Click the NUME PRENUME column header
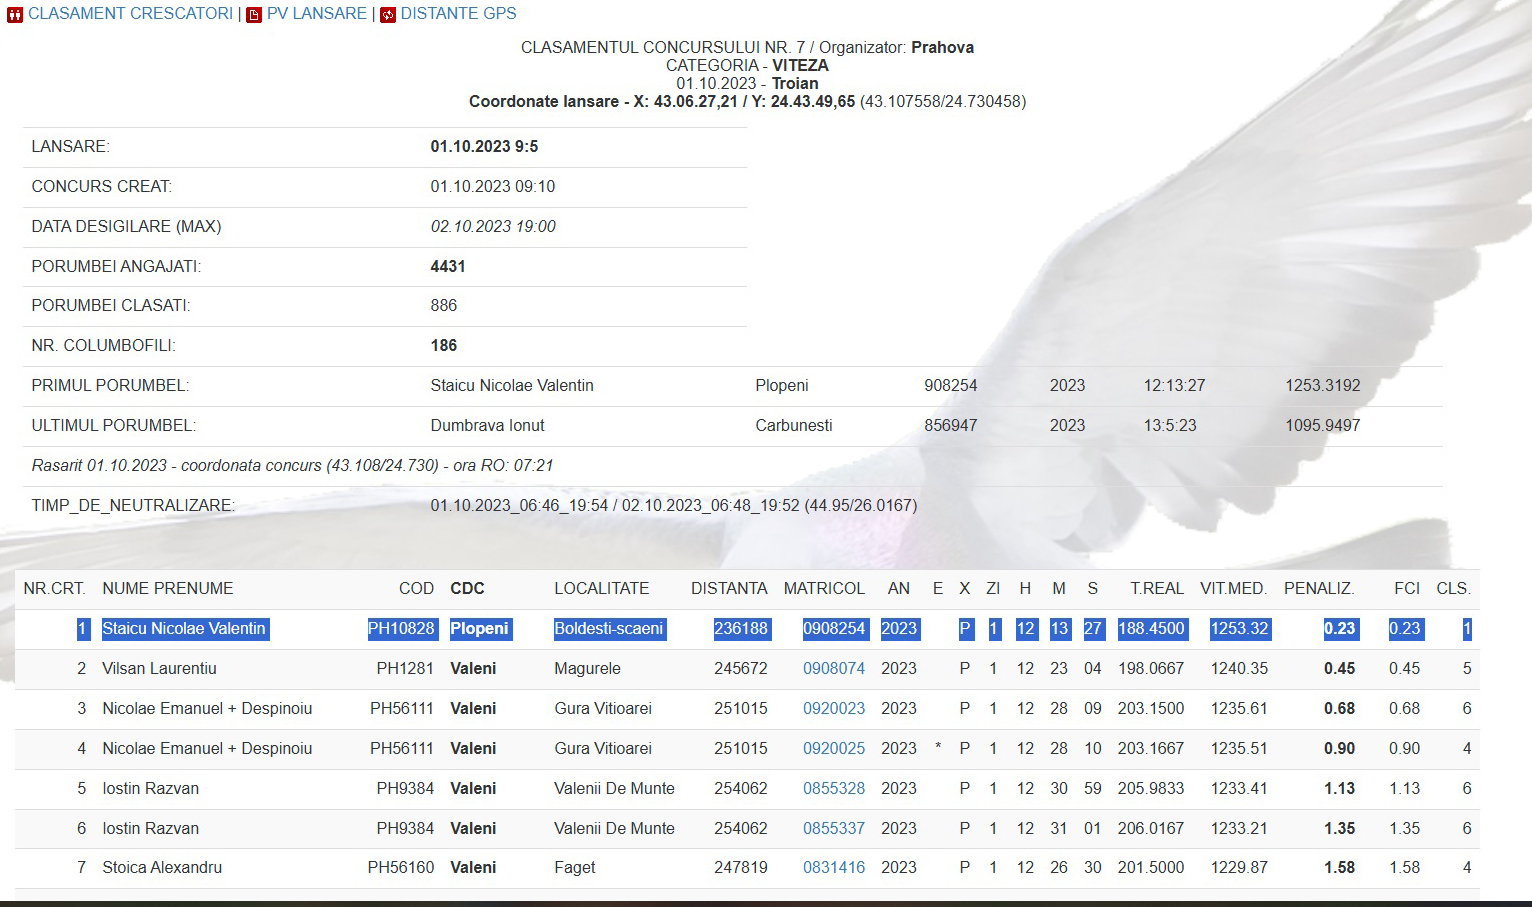This screenshot has width=1532, height=907. pos(167,589)
